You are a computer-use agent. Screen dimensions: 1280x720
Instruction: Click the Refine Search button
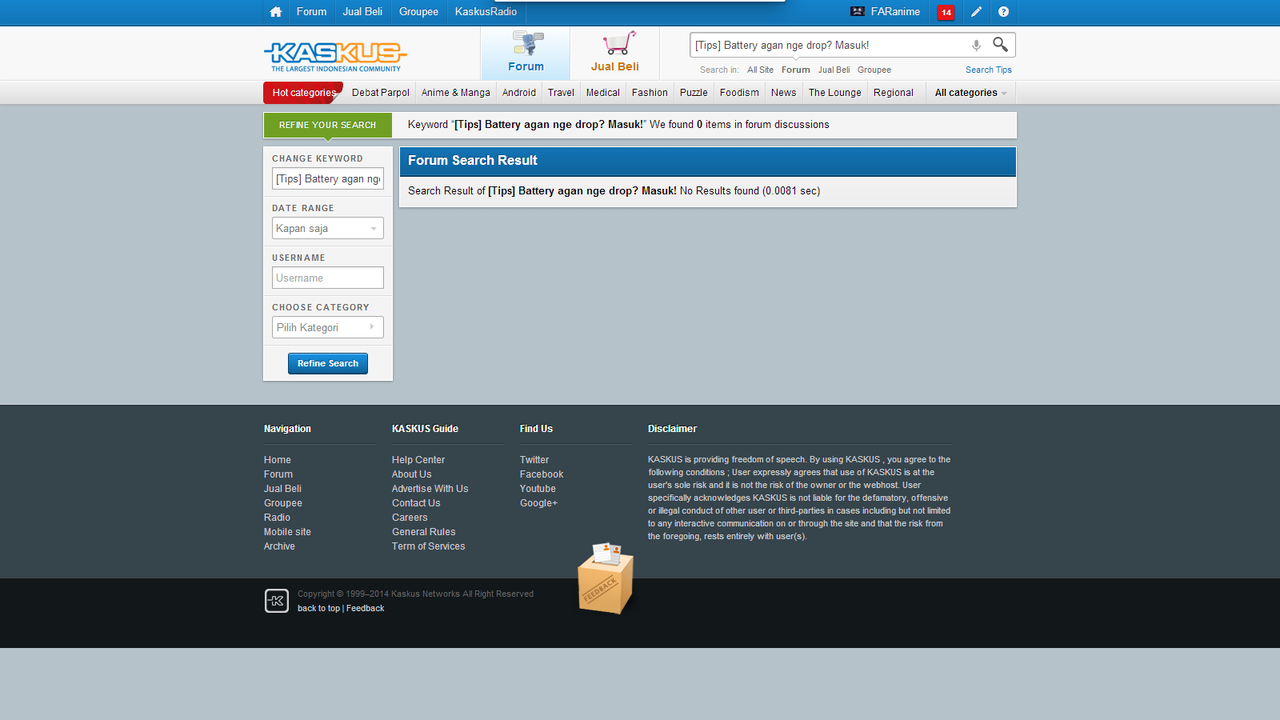pyautogui.click(x=328, y=364)
